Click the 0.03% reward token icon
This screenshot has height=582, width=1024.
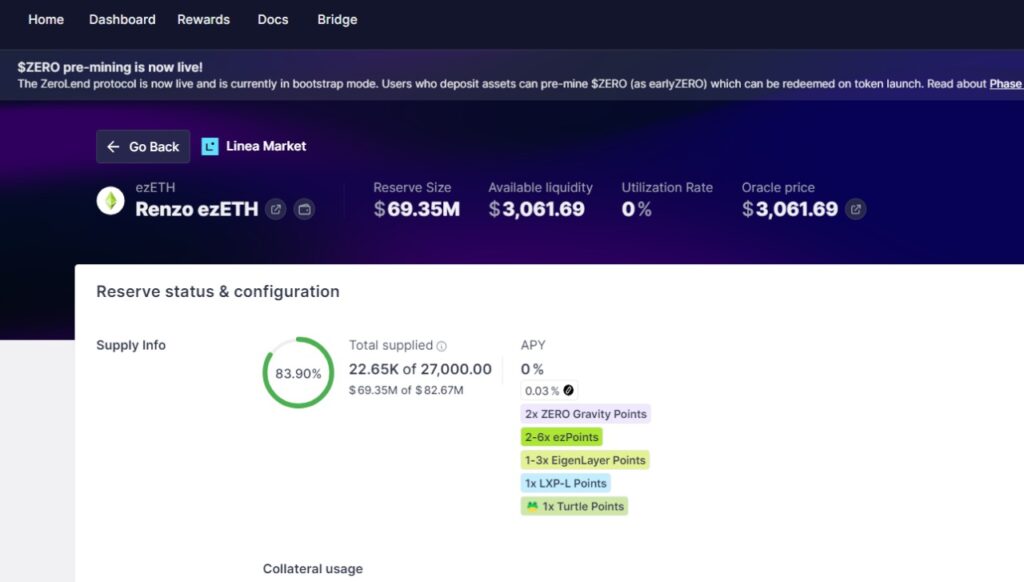568,390
